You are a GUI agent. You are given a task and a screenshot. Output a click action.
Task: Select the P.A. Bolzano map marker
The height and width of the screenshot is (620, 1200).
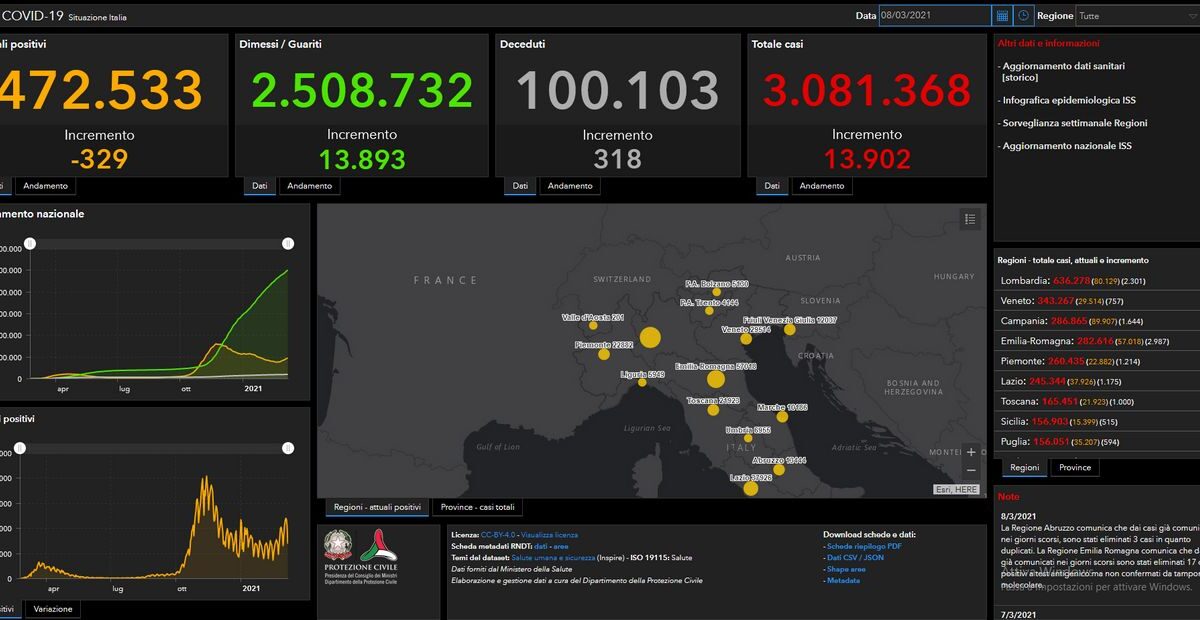(x=717, y=292)
